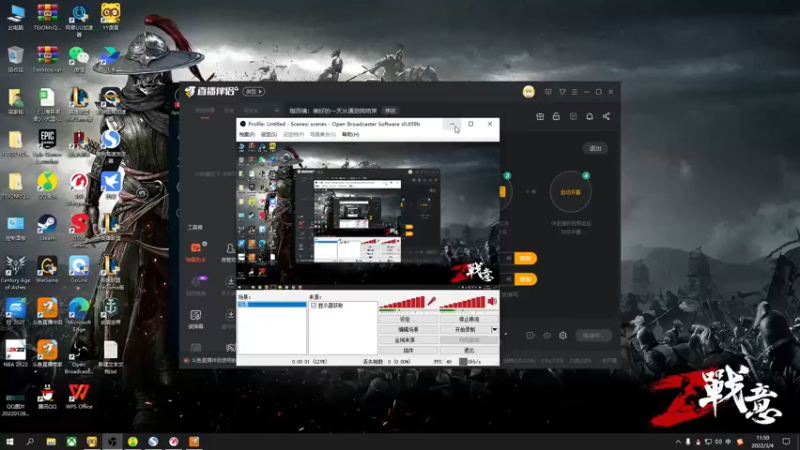The width and height of the screenshot is (800, 450).
Task: Open the Century Age of Ashes shortcut
Action: coord(15,273)
